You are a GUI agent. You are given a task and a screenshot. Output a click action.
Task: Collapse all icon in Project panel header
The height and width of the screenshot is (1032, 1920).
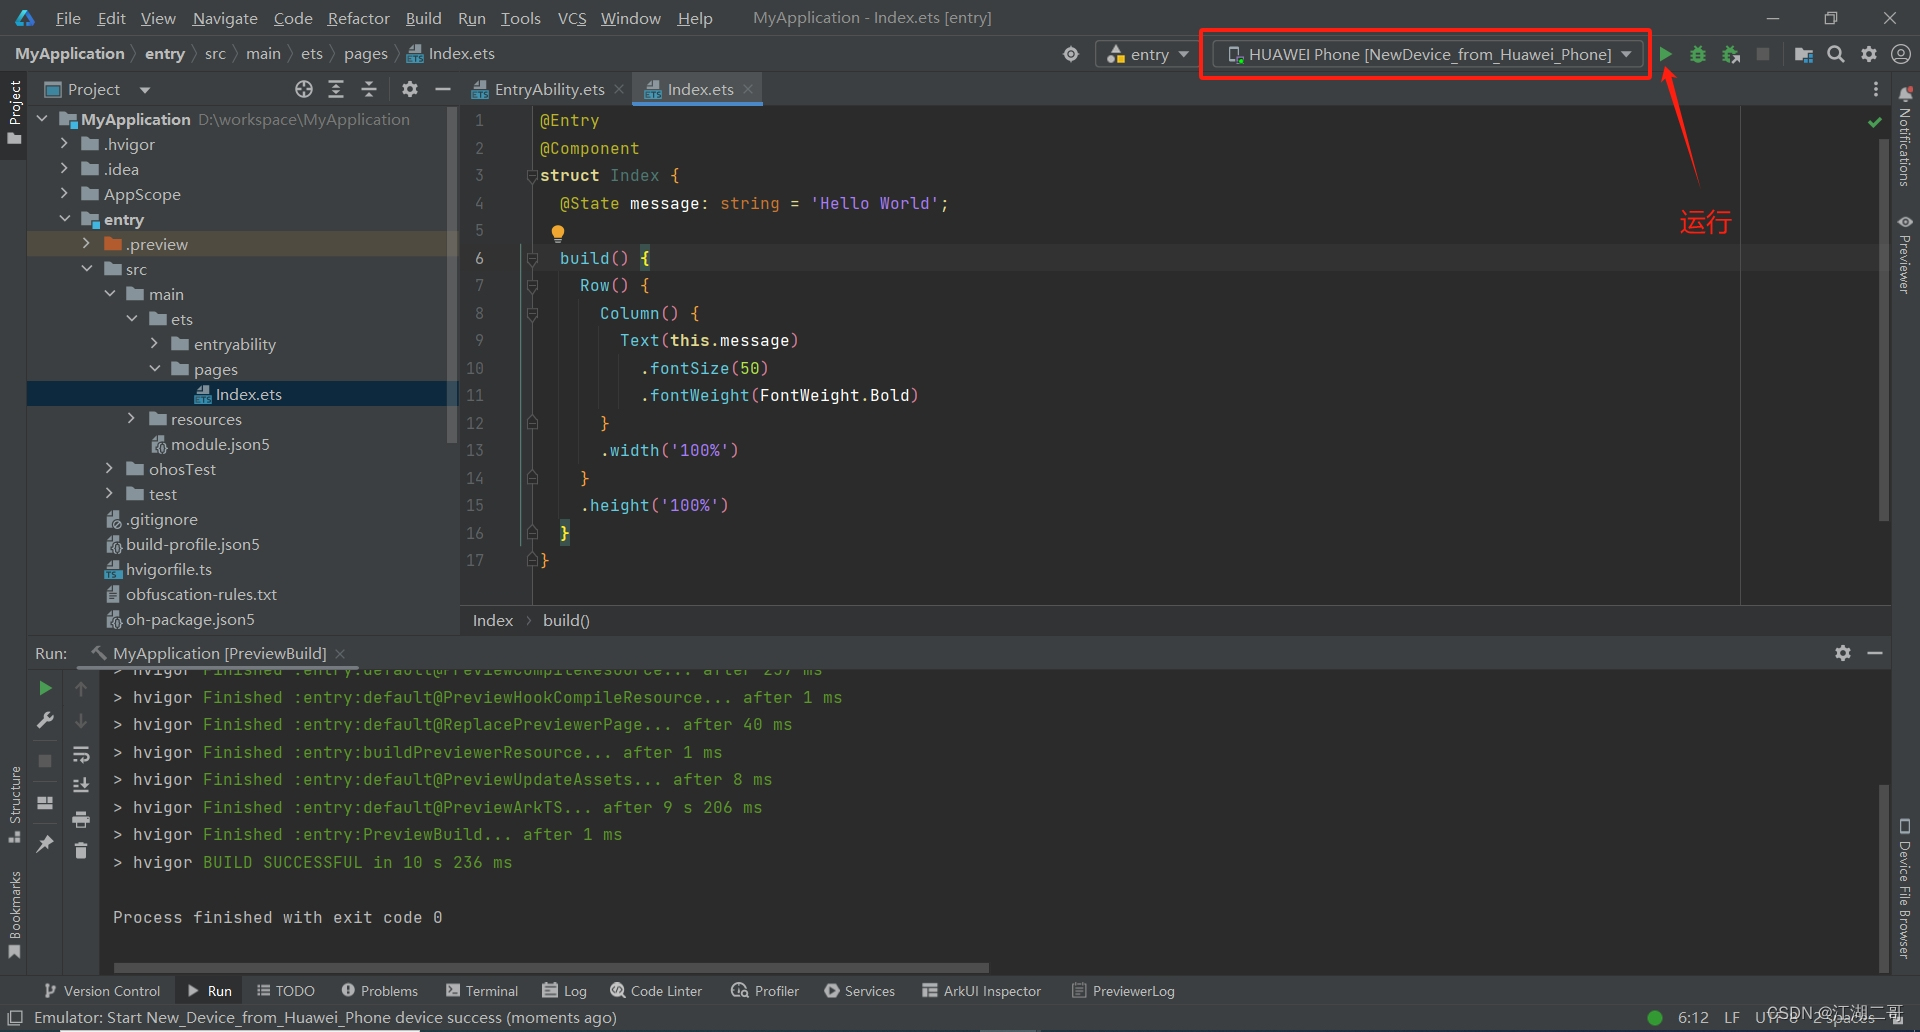369,89
